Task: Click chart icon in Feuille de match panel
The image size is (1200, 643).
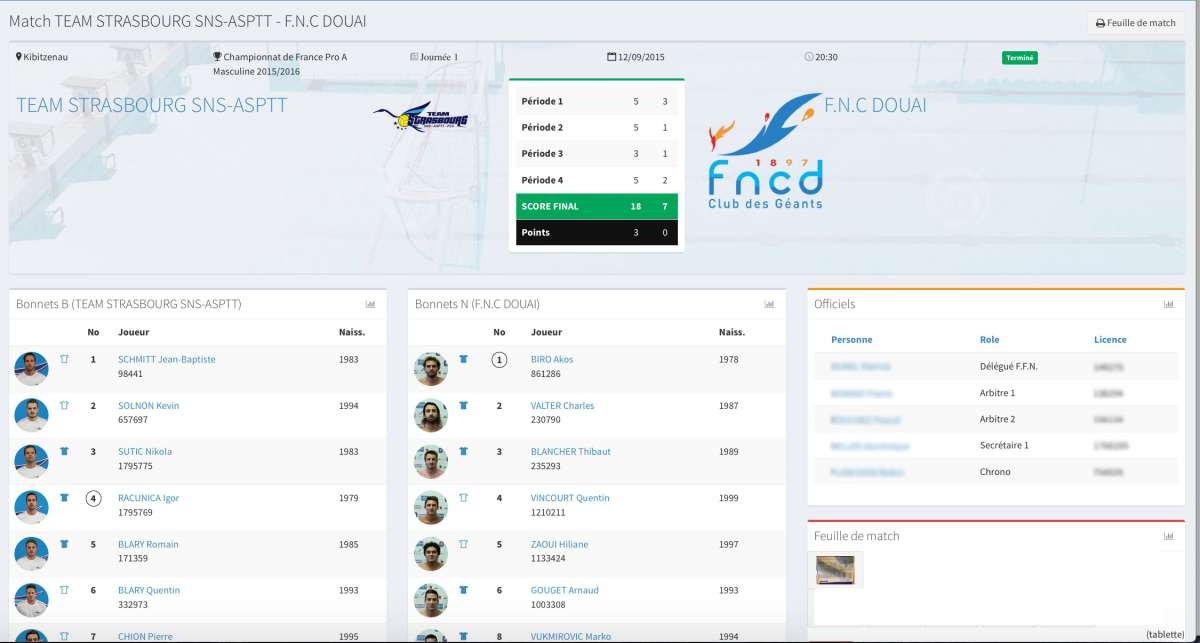Action: pyautogui.click(x=1168, y=536)
